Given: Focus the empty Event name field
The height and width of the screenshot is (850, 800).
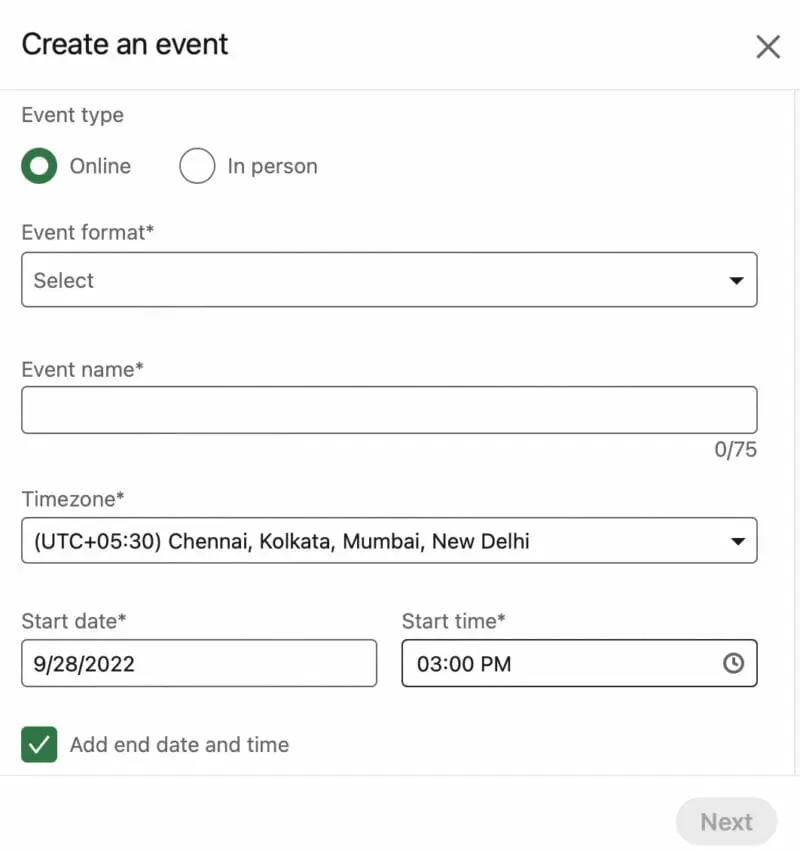Looking at the screenshot, I should tap(389, 408).
